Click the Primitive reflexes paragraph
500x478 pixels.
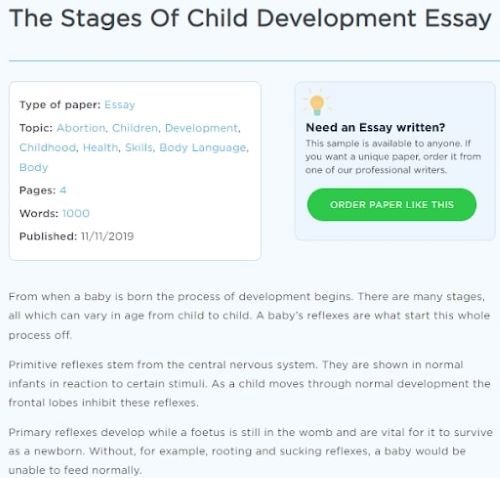click(x=249, y=384)
